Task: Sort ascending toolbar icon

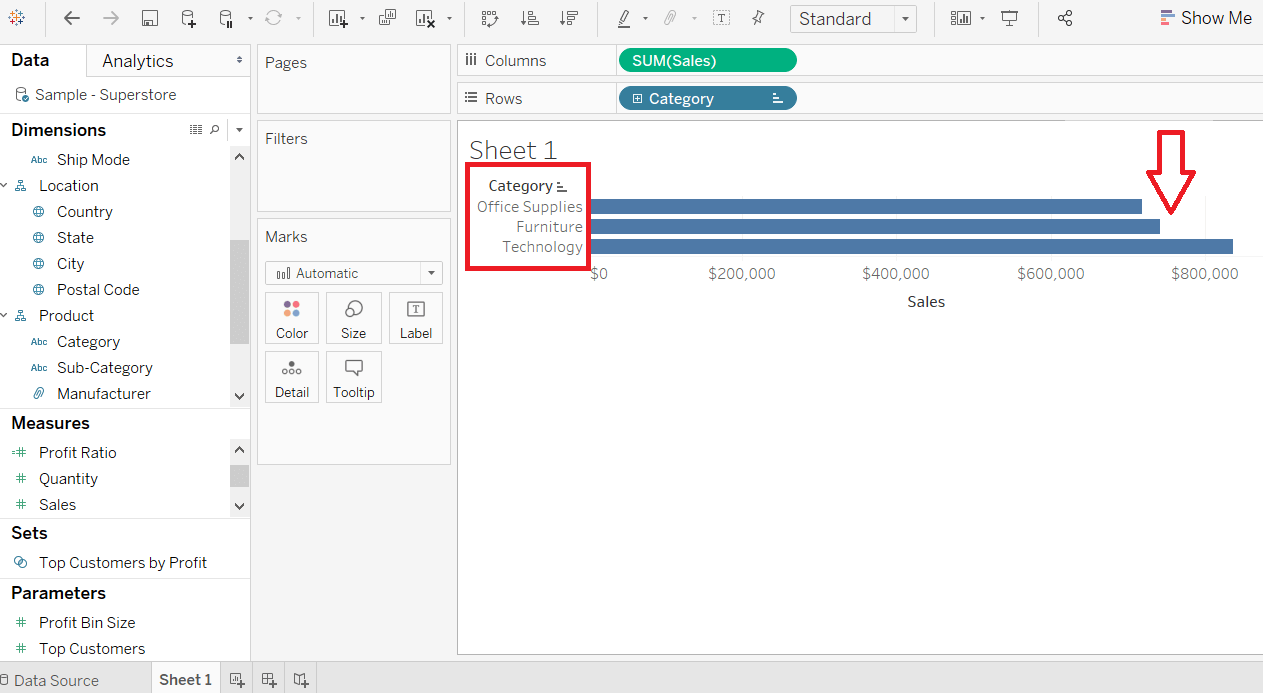Action: [530, 18]
